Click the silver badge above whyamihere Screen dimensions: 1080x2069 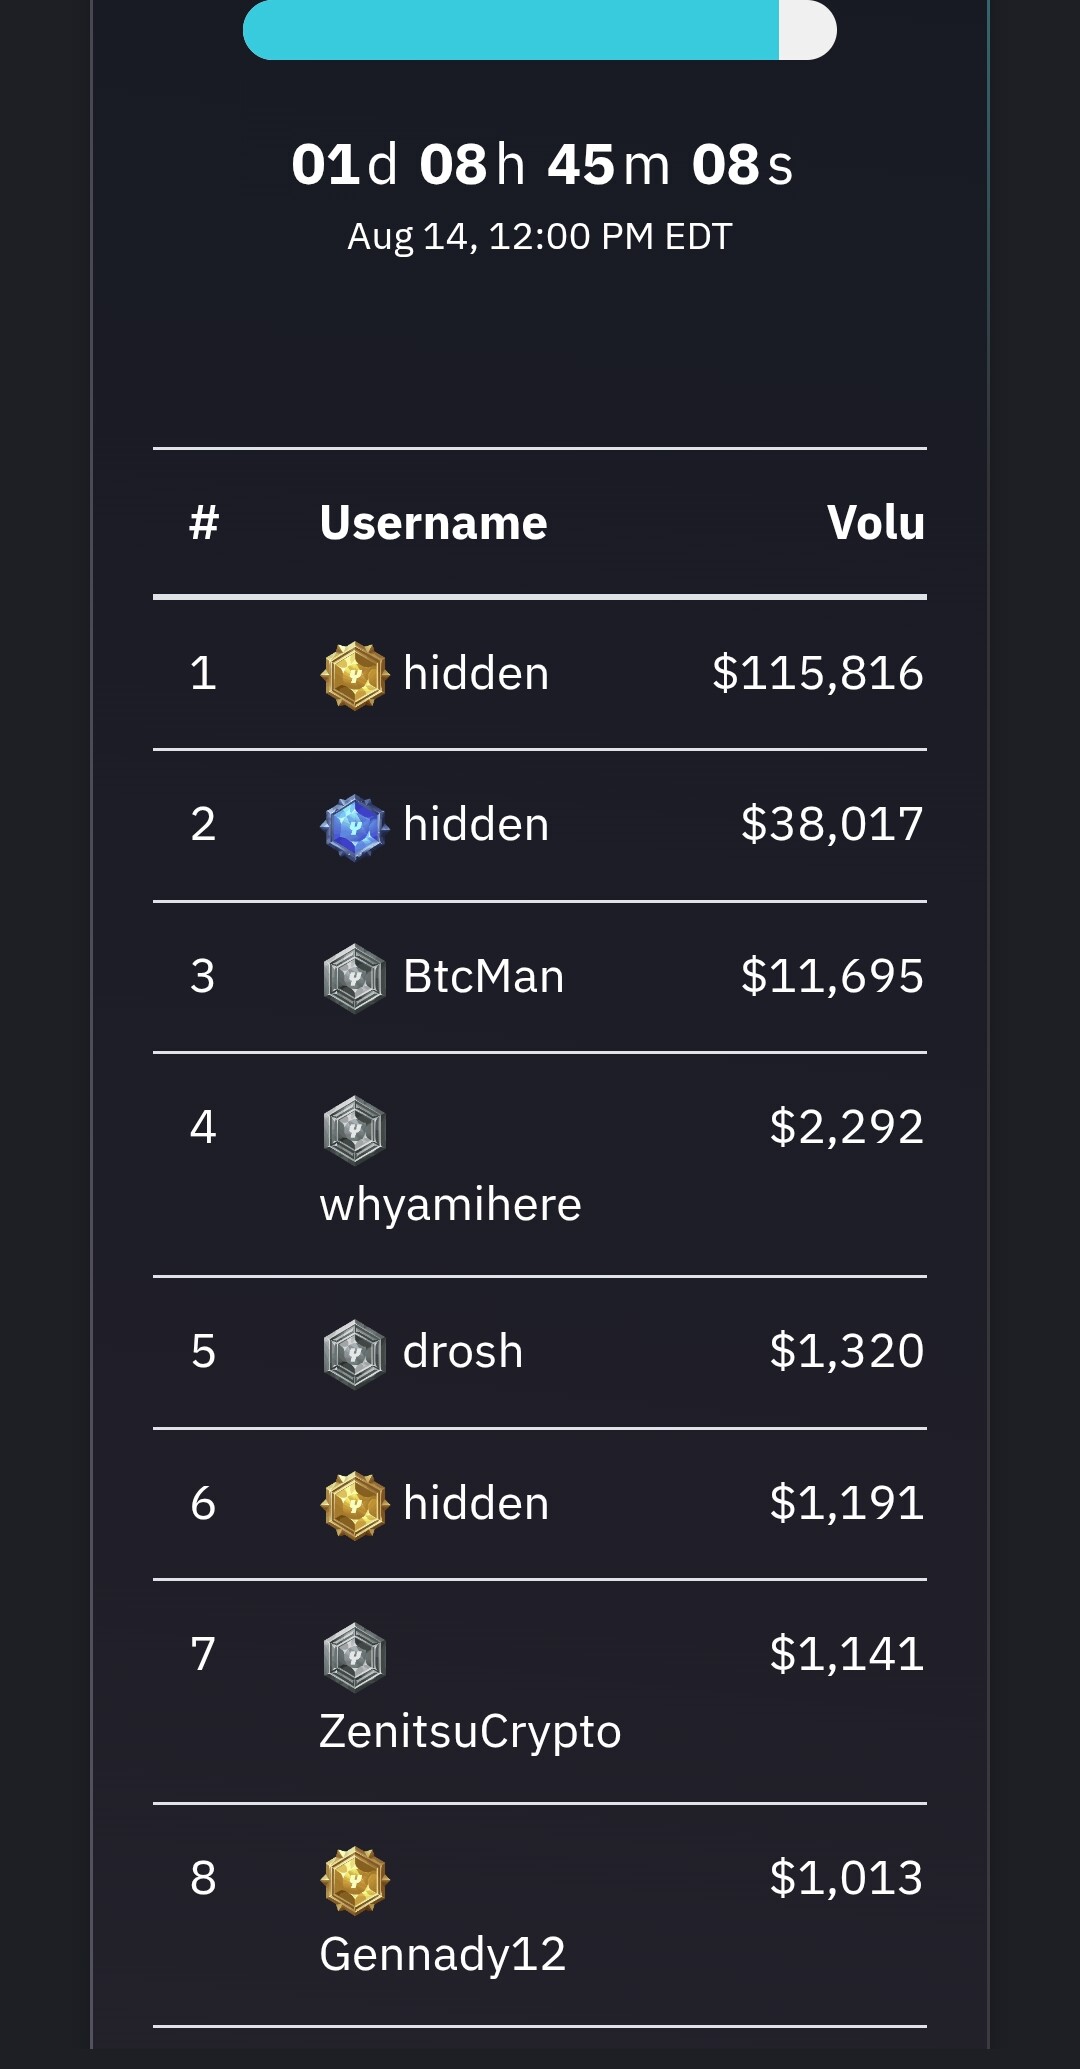[x=354, y=1130]
